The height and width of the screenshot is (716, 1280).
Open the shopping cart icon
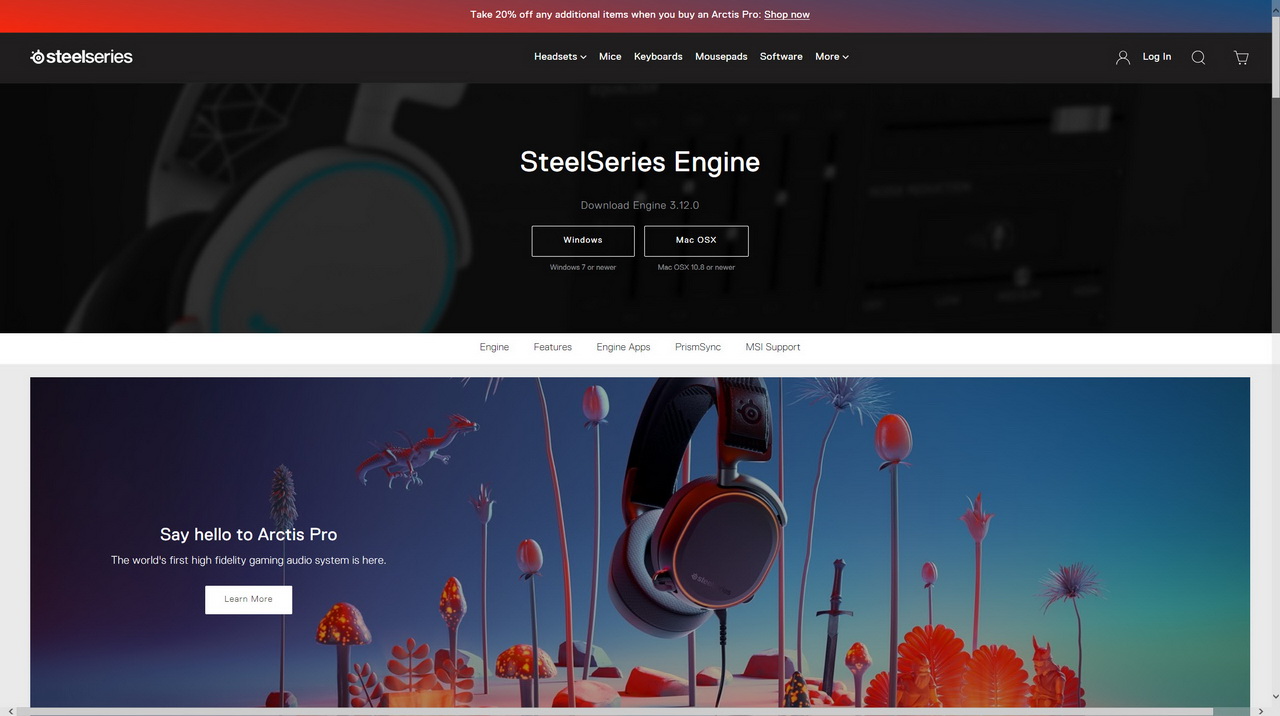point(1241,58)
